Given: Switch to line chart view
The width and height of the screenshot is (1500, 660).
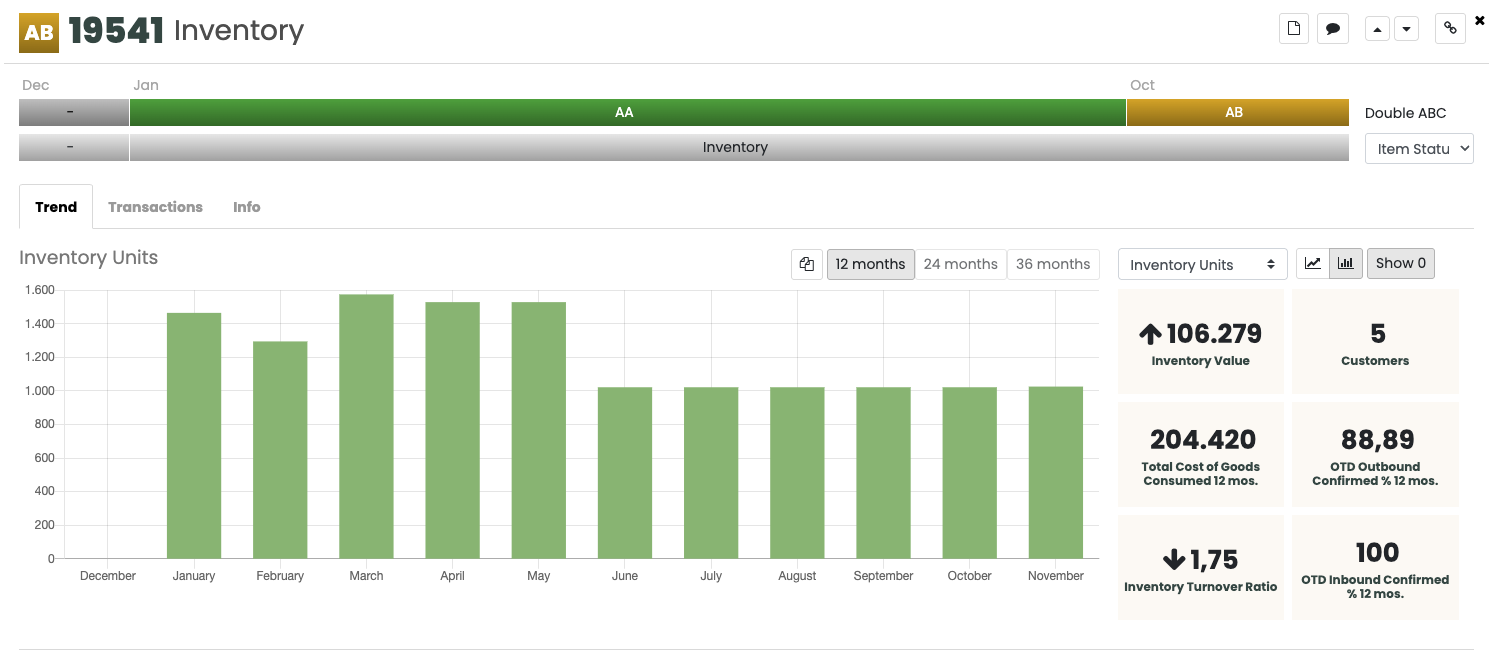Looking at the screenshot, I should (1313, 264).
